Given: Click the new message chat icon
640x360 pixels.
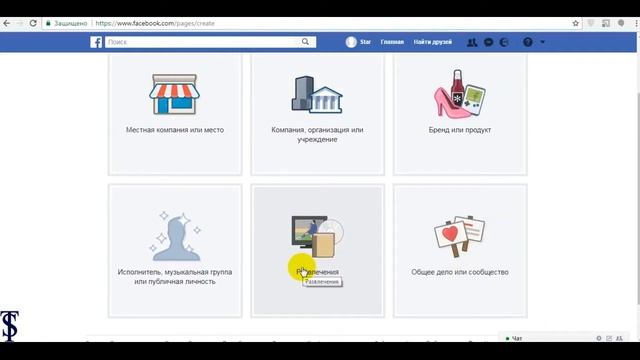Looking at the screenshot, I should [609, 338].
